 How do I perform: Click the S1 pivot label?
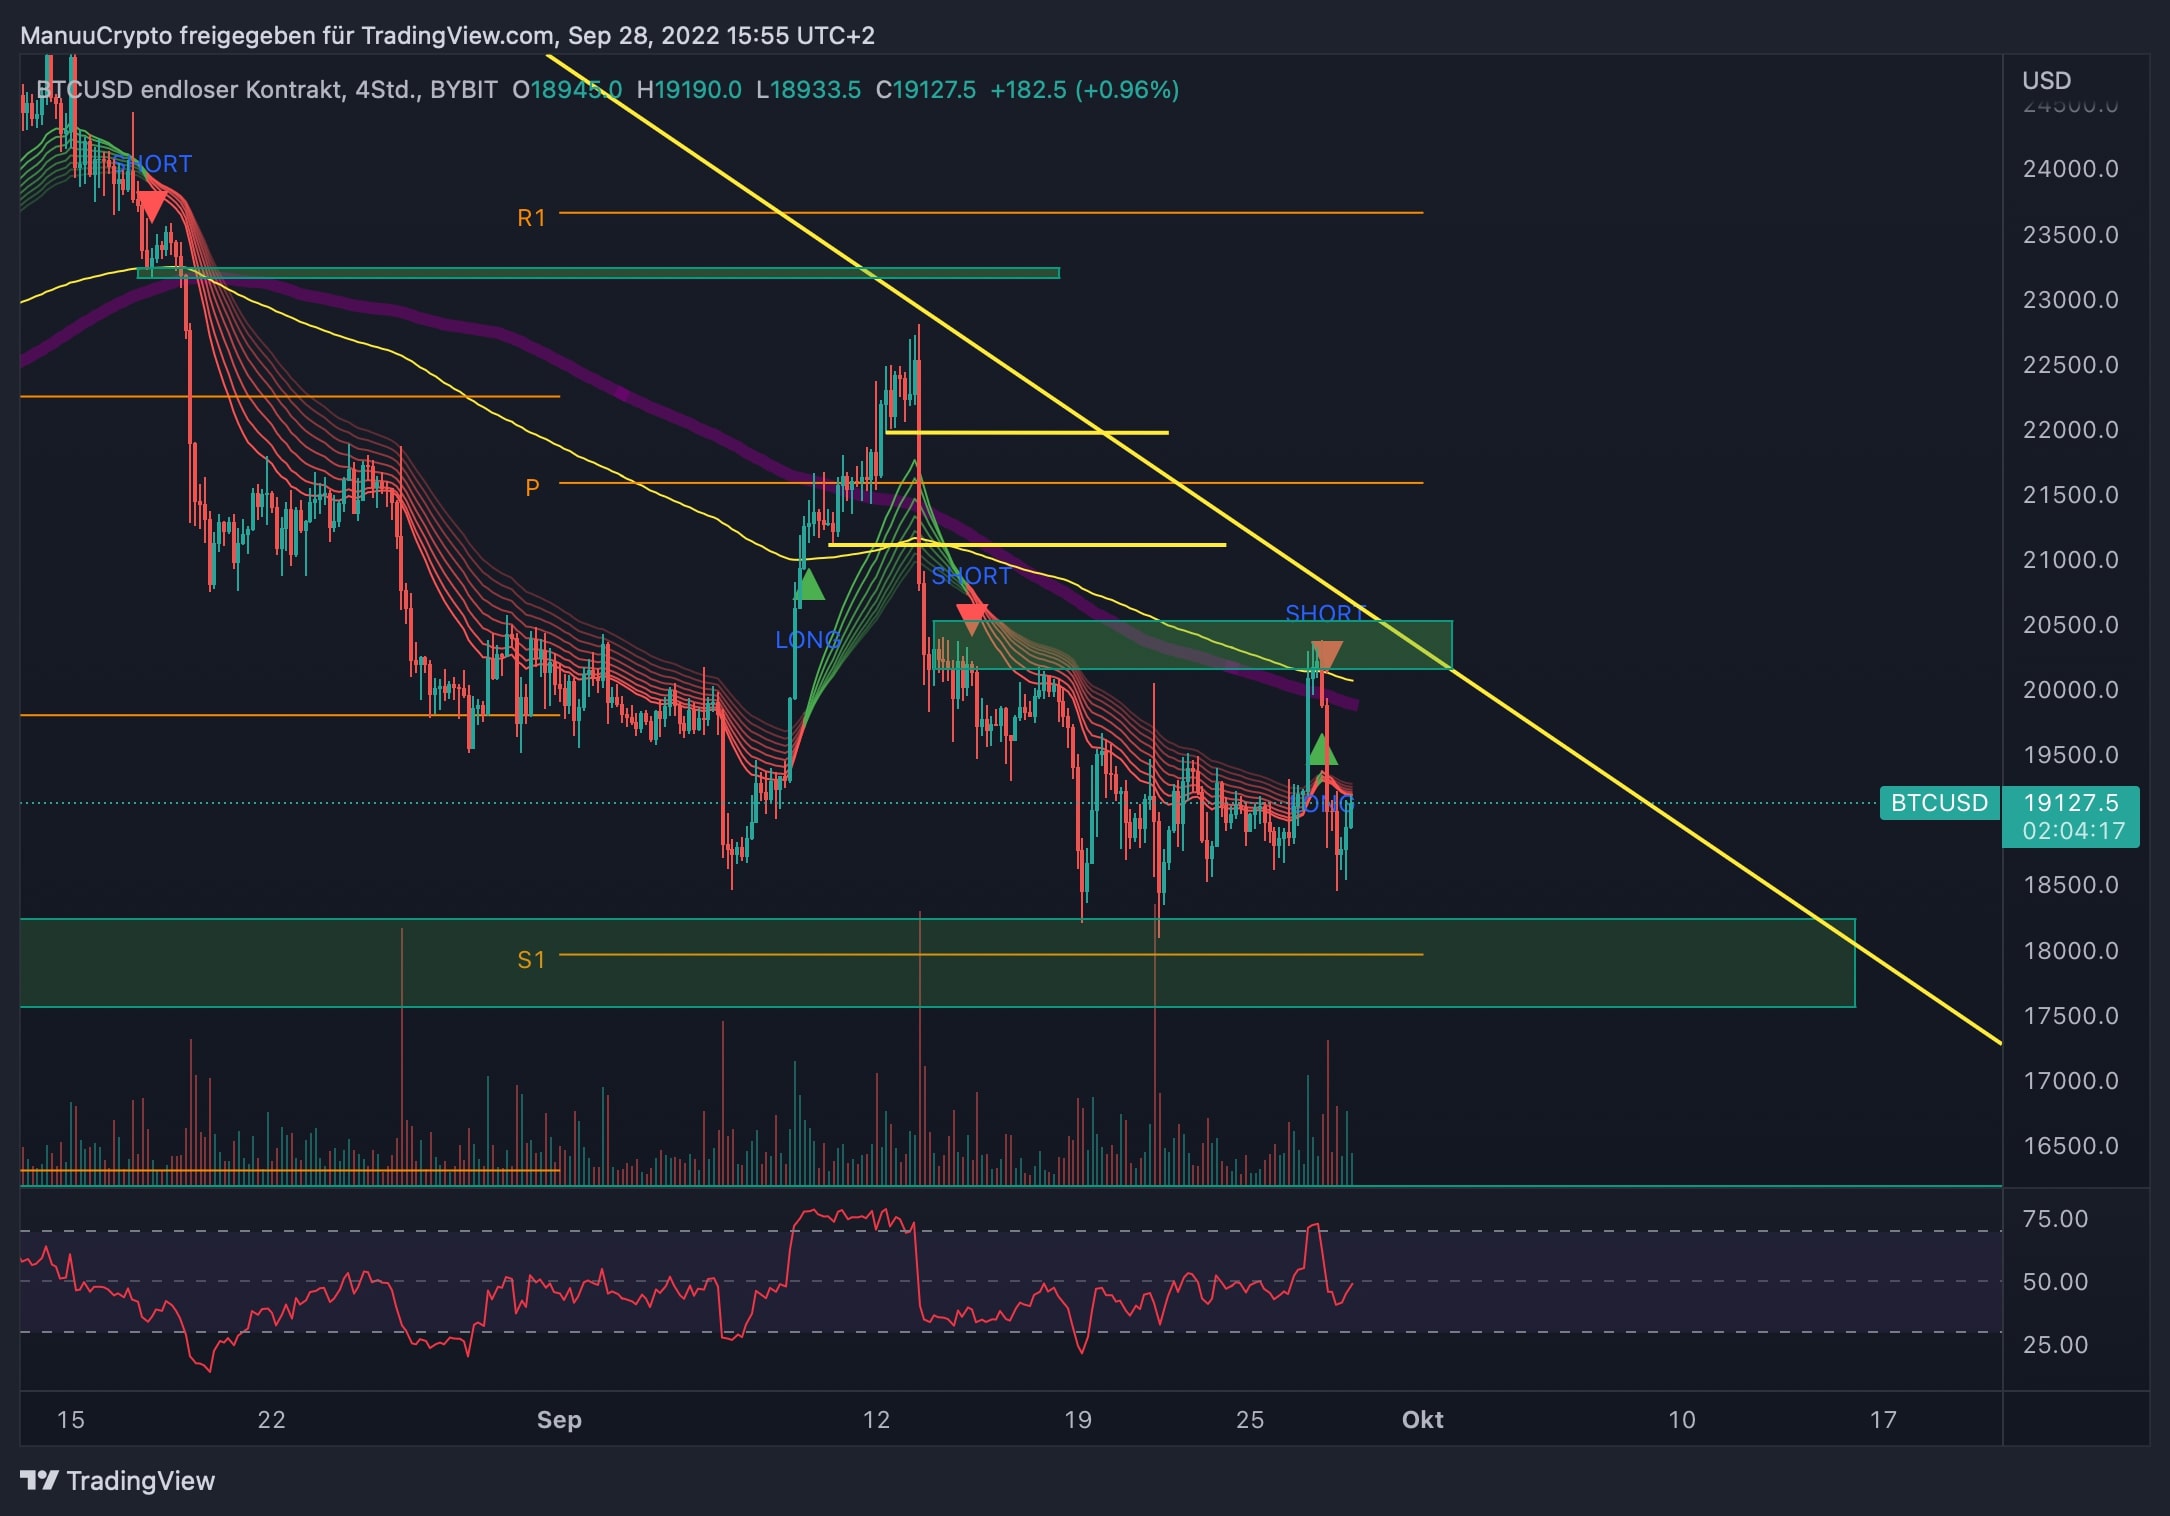(531, 960)
